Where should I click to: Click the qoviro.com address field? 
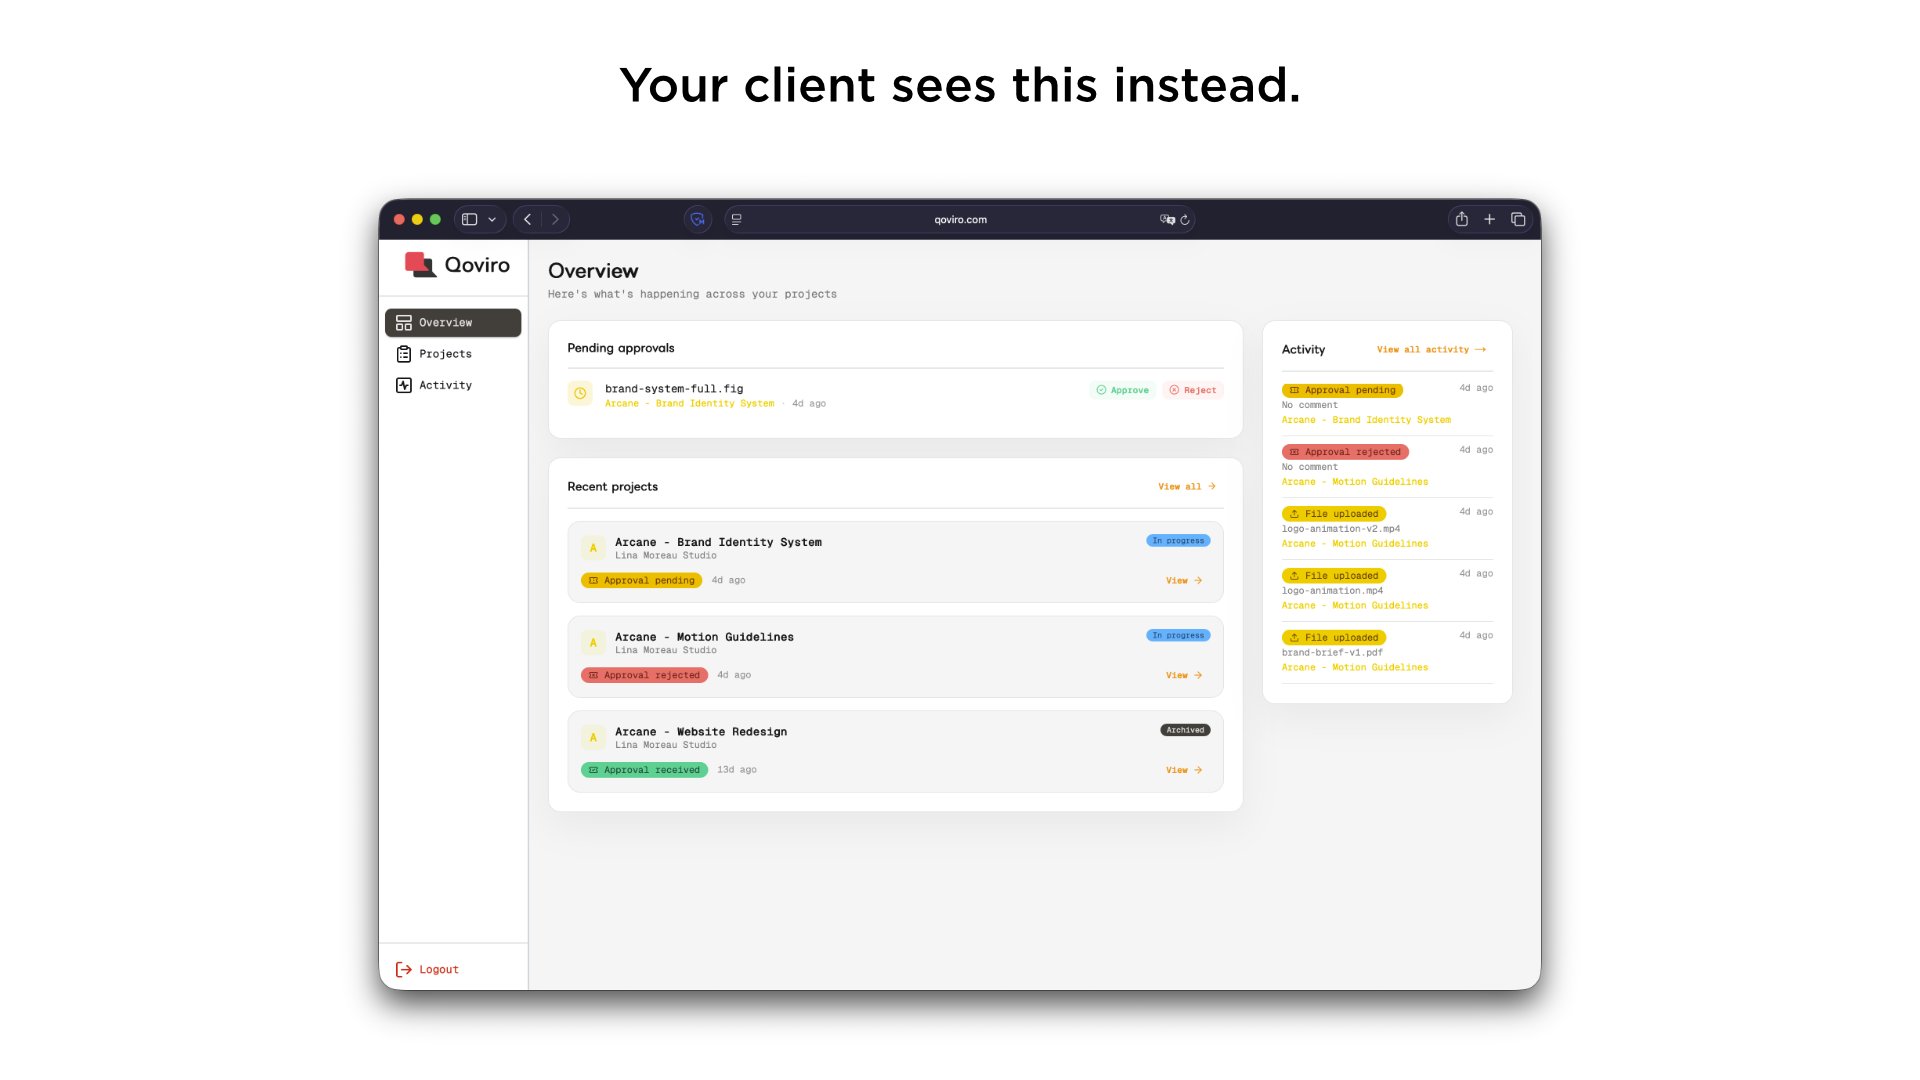point(960,219)
